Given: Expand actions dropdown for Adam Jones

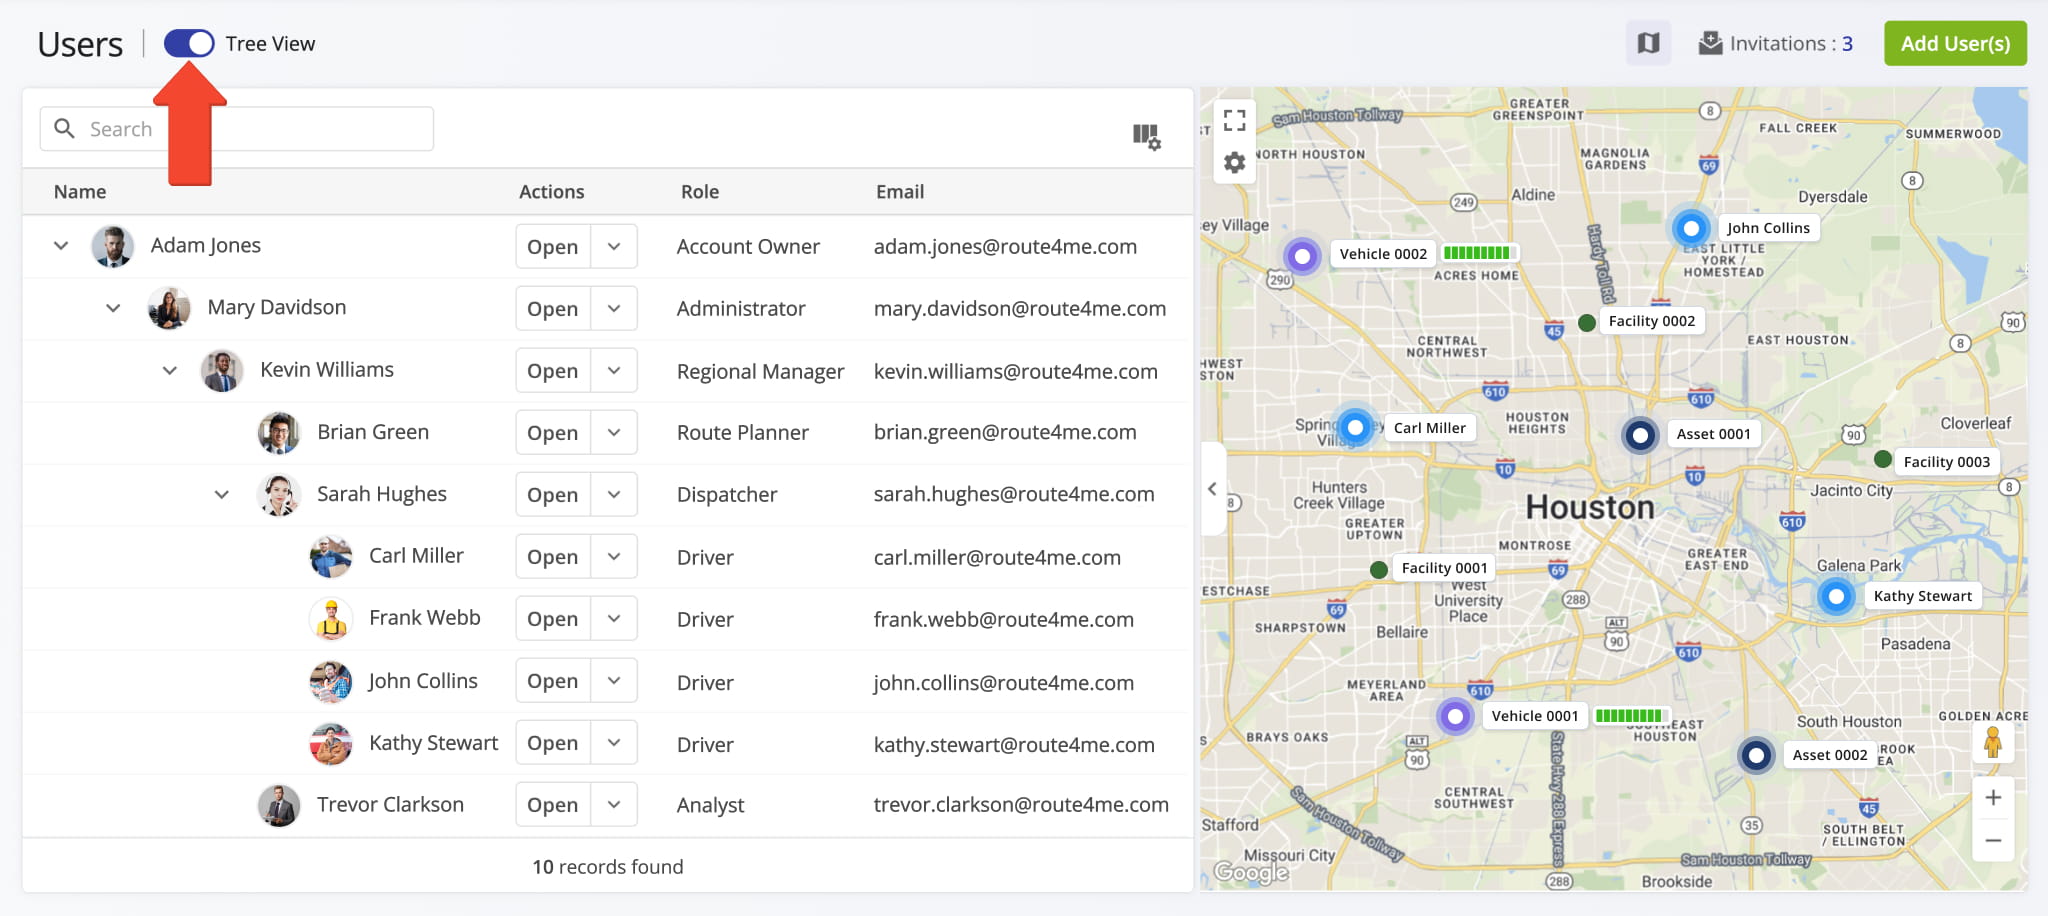Looking at the screenshot, I should click(614, 247).
